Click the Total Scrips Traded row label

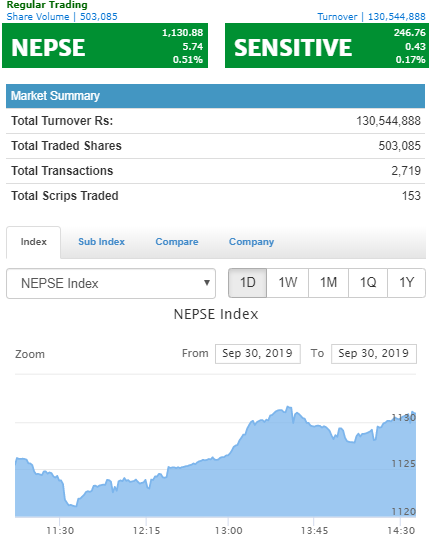coord(65,196)
